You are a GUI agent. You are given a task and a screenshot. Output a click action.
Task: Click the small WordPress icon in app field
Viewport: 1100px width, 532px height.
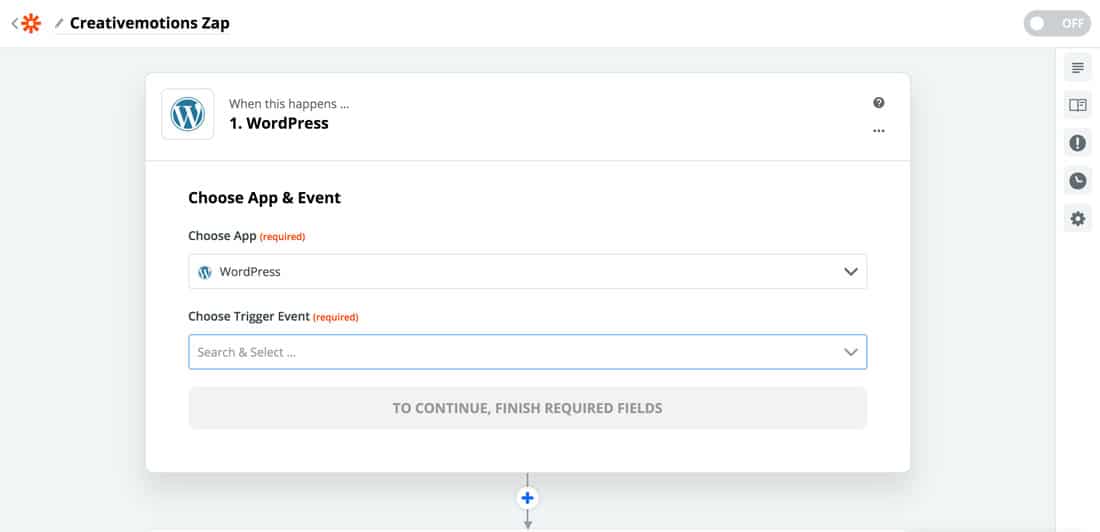tap(205, 272)
